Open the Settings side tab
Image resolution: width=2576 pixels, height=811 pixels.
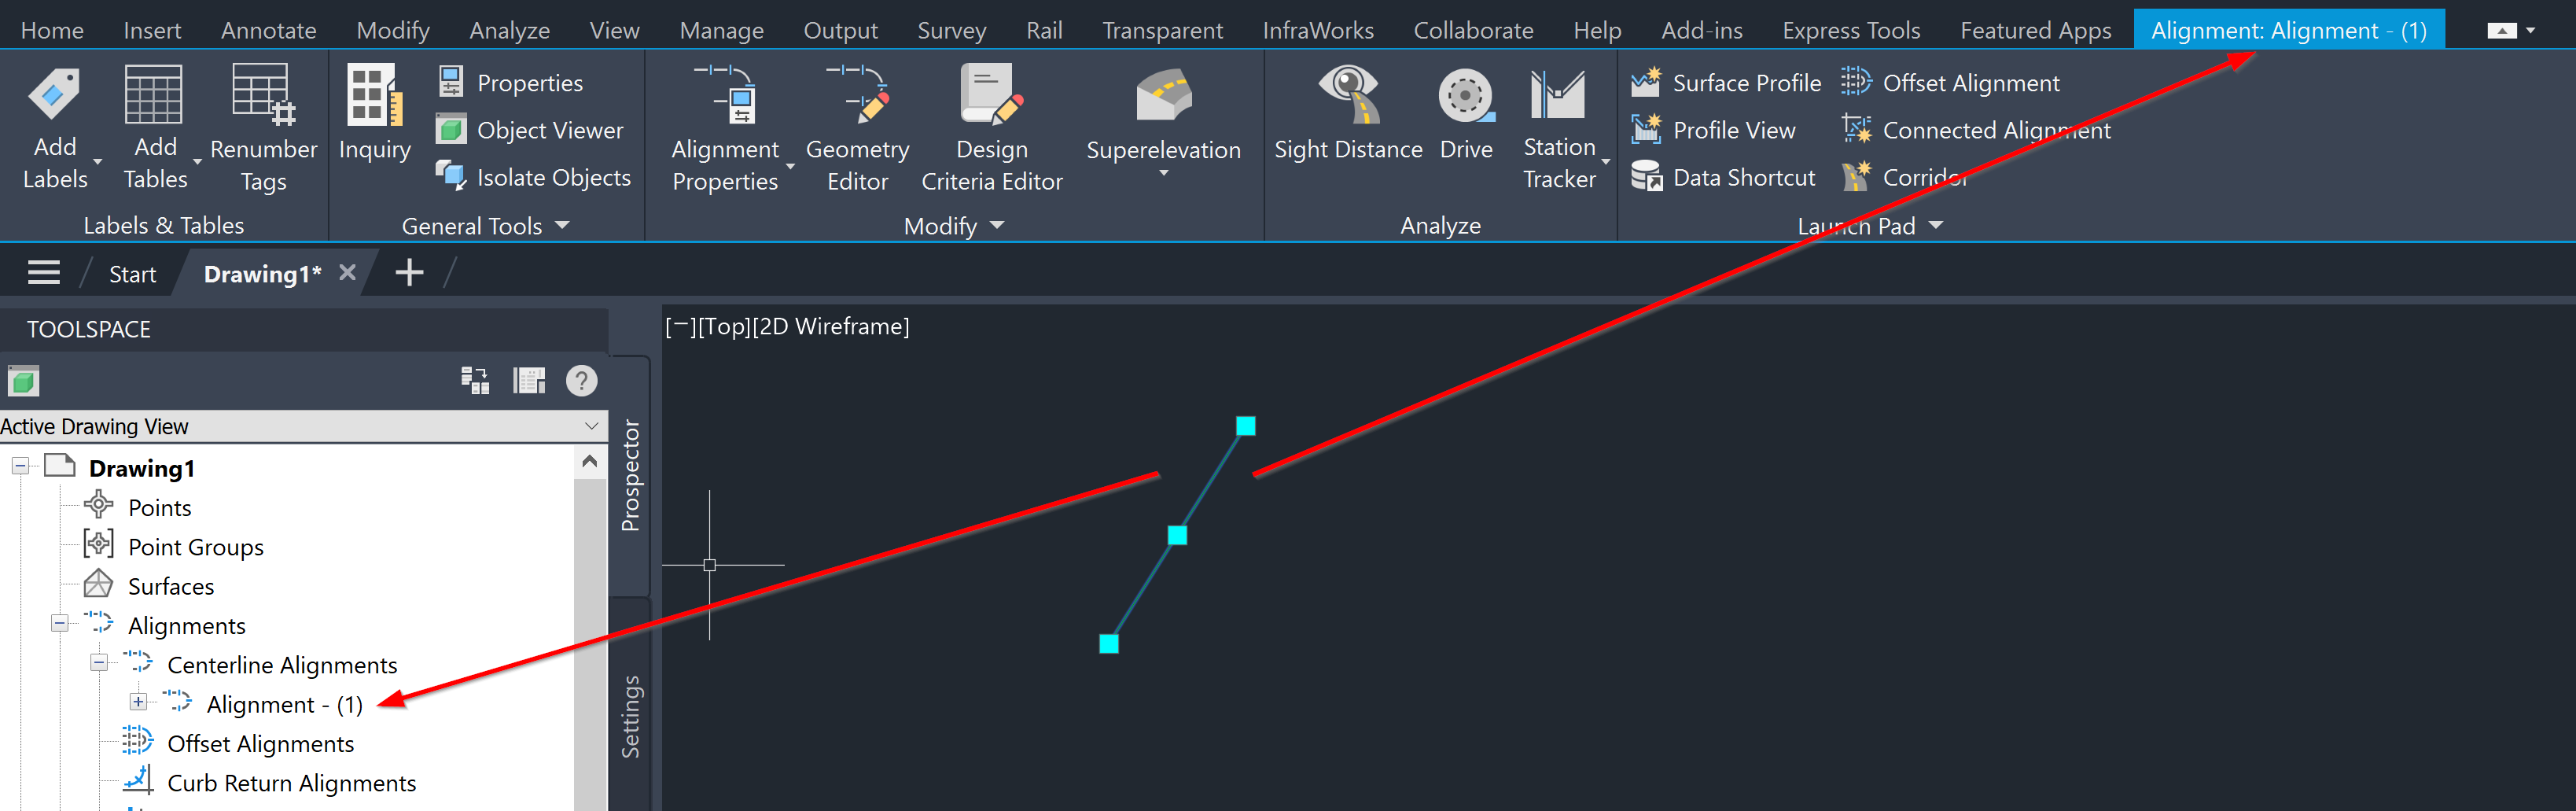tap(630, 717)
